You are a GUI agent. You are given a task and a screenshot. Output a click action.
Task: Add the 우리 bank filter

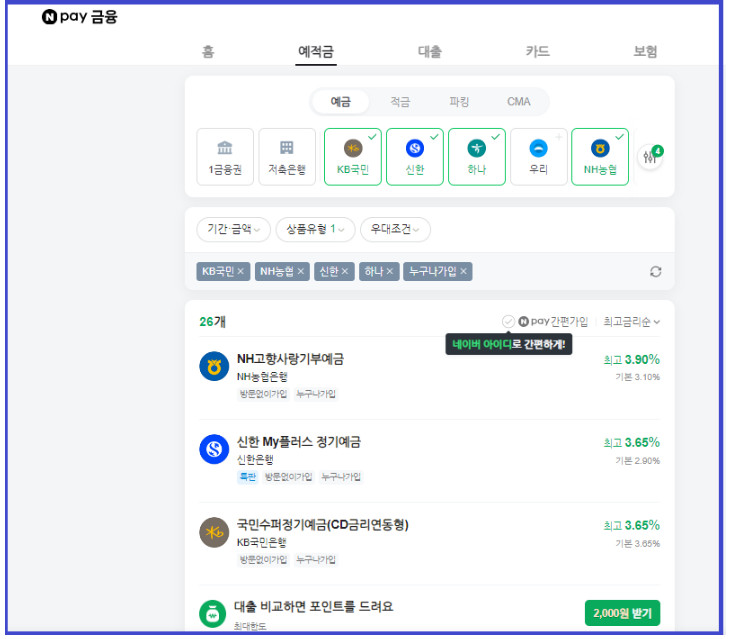[539, 157]
